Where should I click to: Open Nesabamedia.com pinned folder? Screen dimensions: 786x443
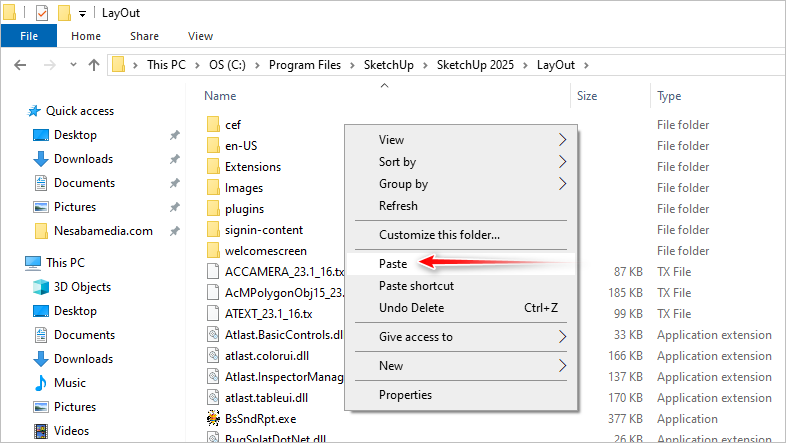point(103,231)
